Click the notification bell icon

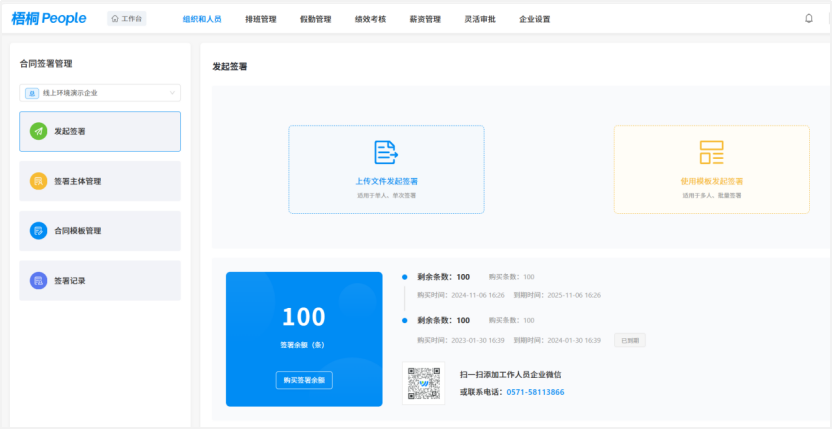pos(809,18)
